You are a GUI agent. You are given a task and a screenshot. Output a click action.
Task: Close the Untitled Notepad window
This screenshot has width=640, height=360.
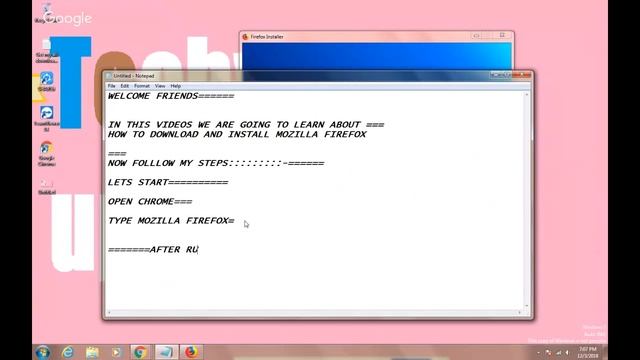pos(521,75)
